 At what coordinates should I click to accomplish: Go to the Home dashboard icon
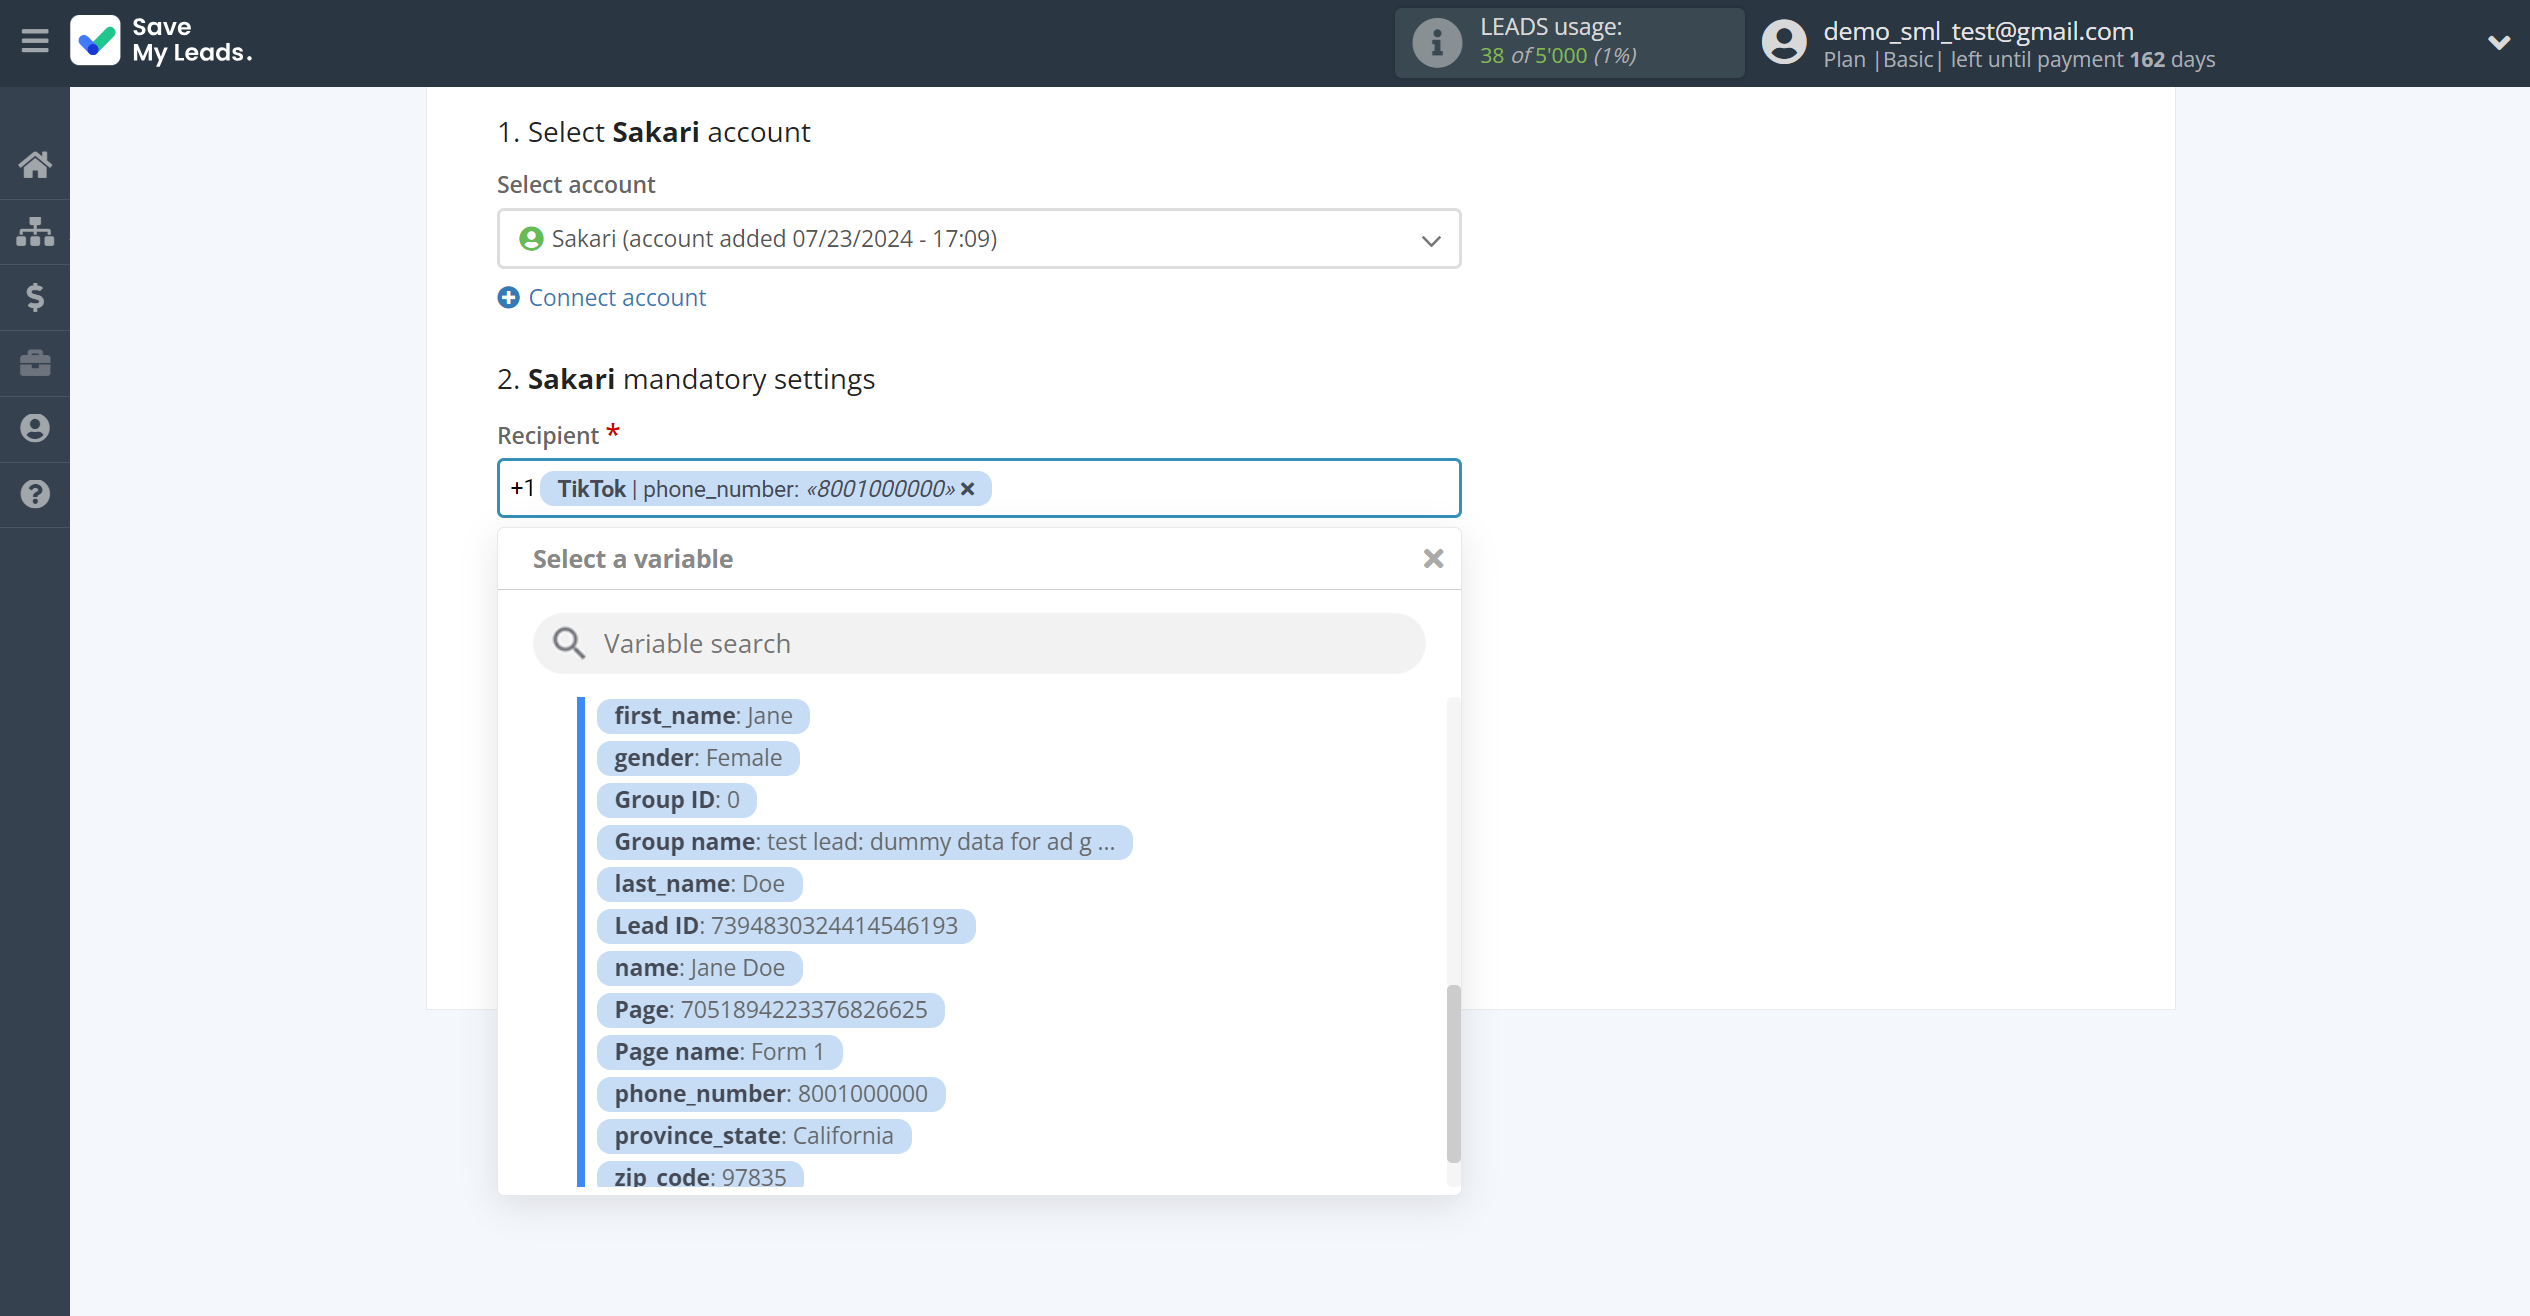[x=35, y=164]
